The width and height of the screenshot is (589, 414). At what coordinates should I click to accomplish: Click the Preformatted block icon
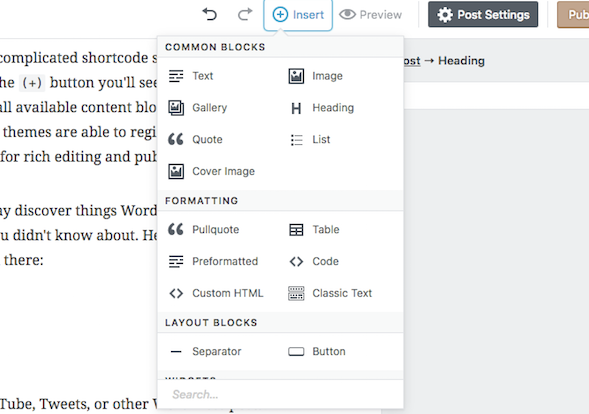pos(176,261)
